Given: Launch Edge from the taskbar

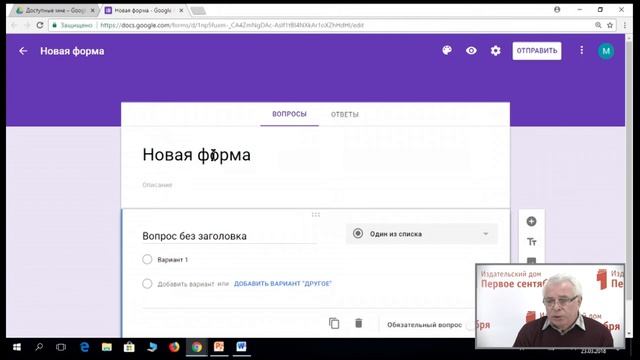Looking at the screenshot, I should pos(84,347).
